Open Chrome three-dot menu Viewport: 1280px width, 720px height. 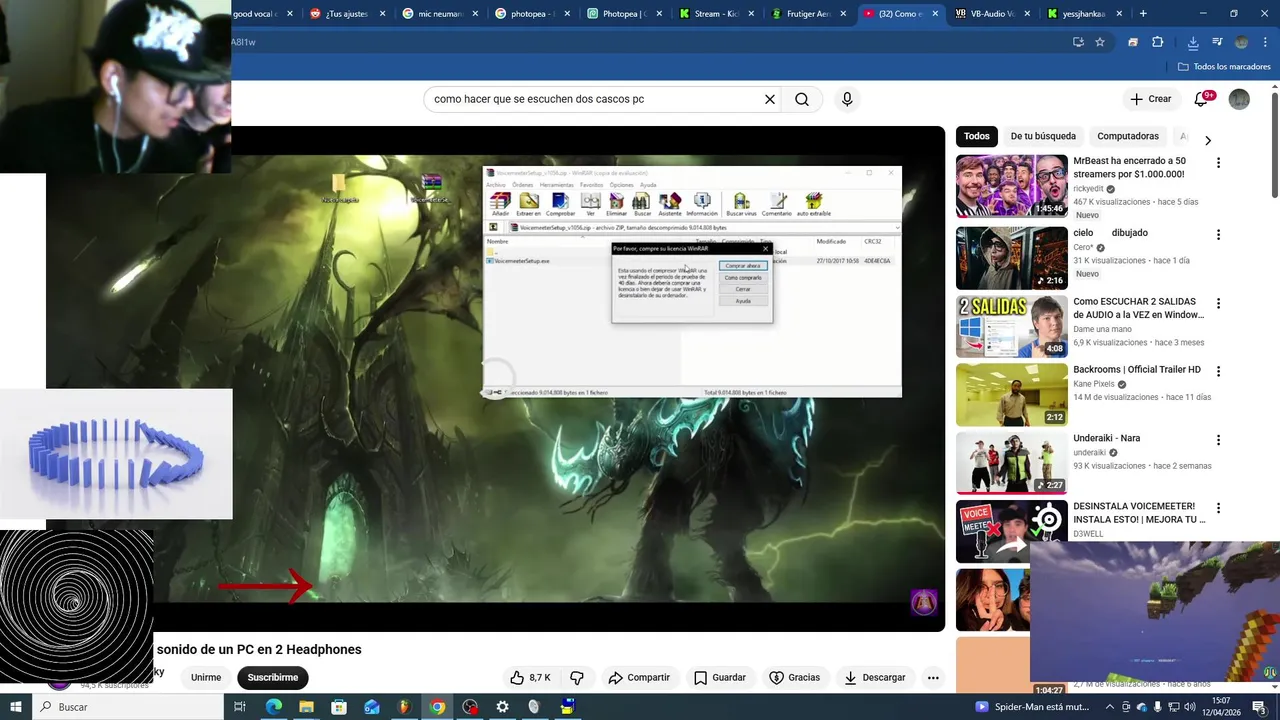(x=1264, y=42)
